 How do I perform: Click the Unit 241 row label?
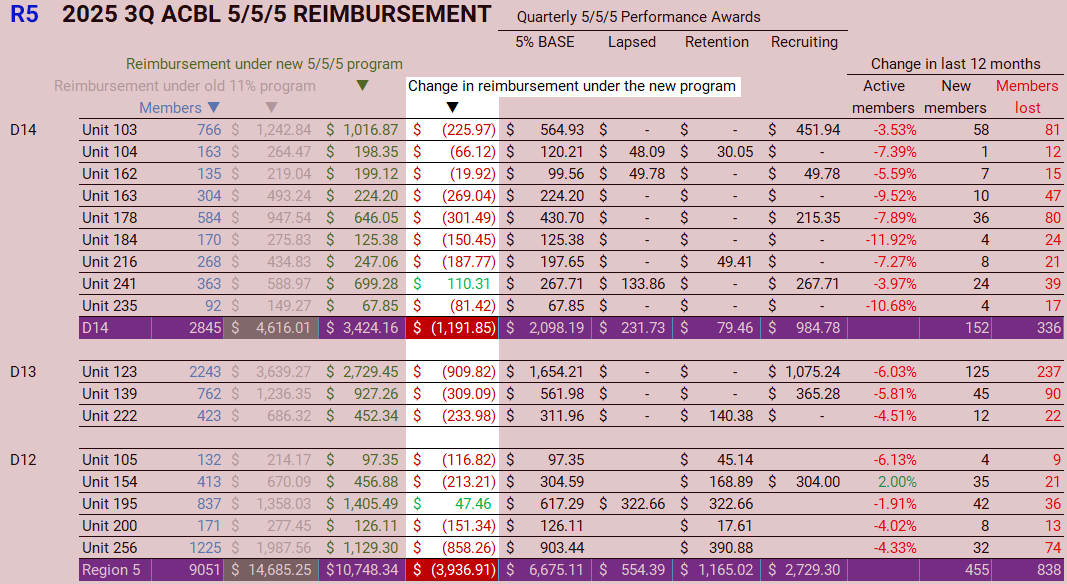[110, 284]
